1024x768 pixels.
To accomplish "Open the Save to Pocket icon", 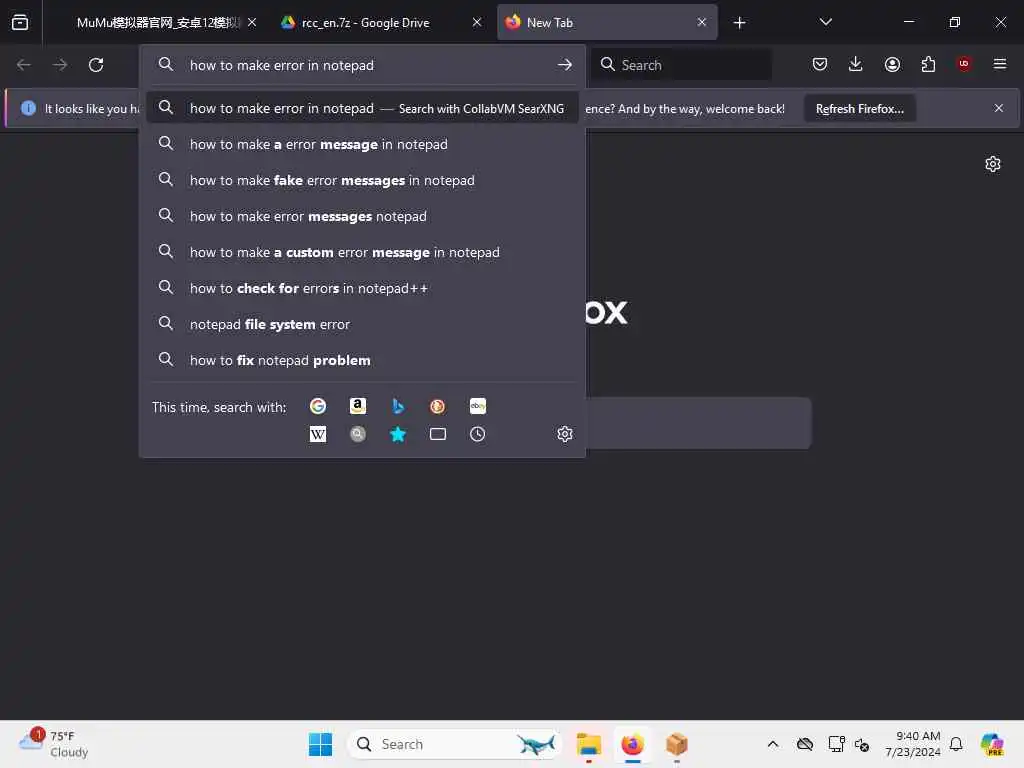I will click(820, 64).
